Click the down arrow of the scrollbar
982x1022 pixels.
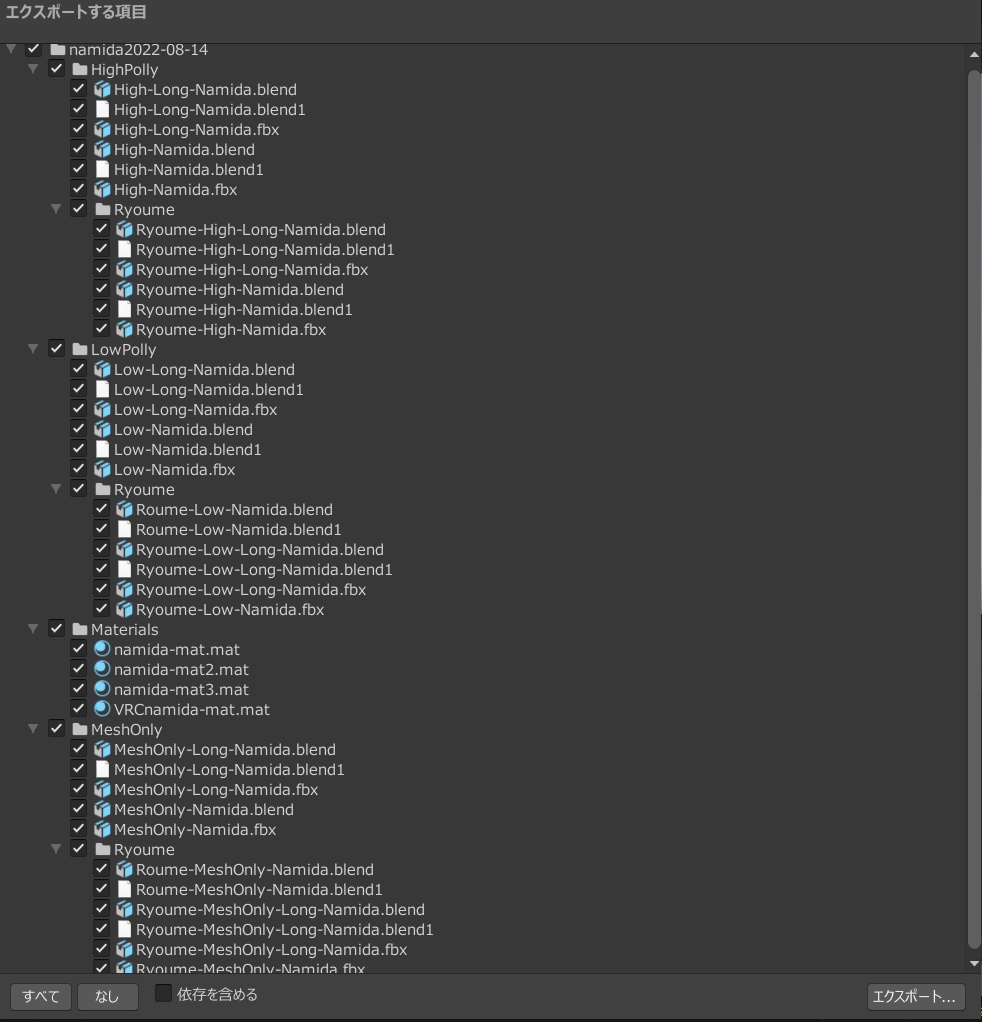click(x=972, y=964)
